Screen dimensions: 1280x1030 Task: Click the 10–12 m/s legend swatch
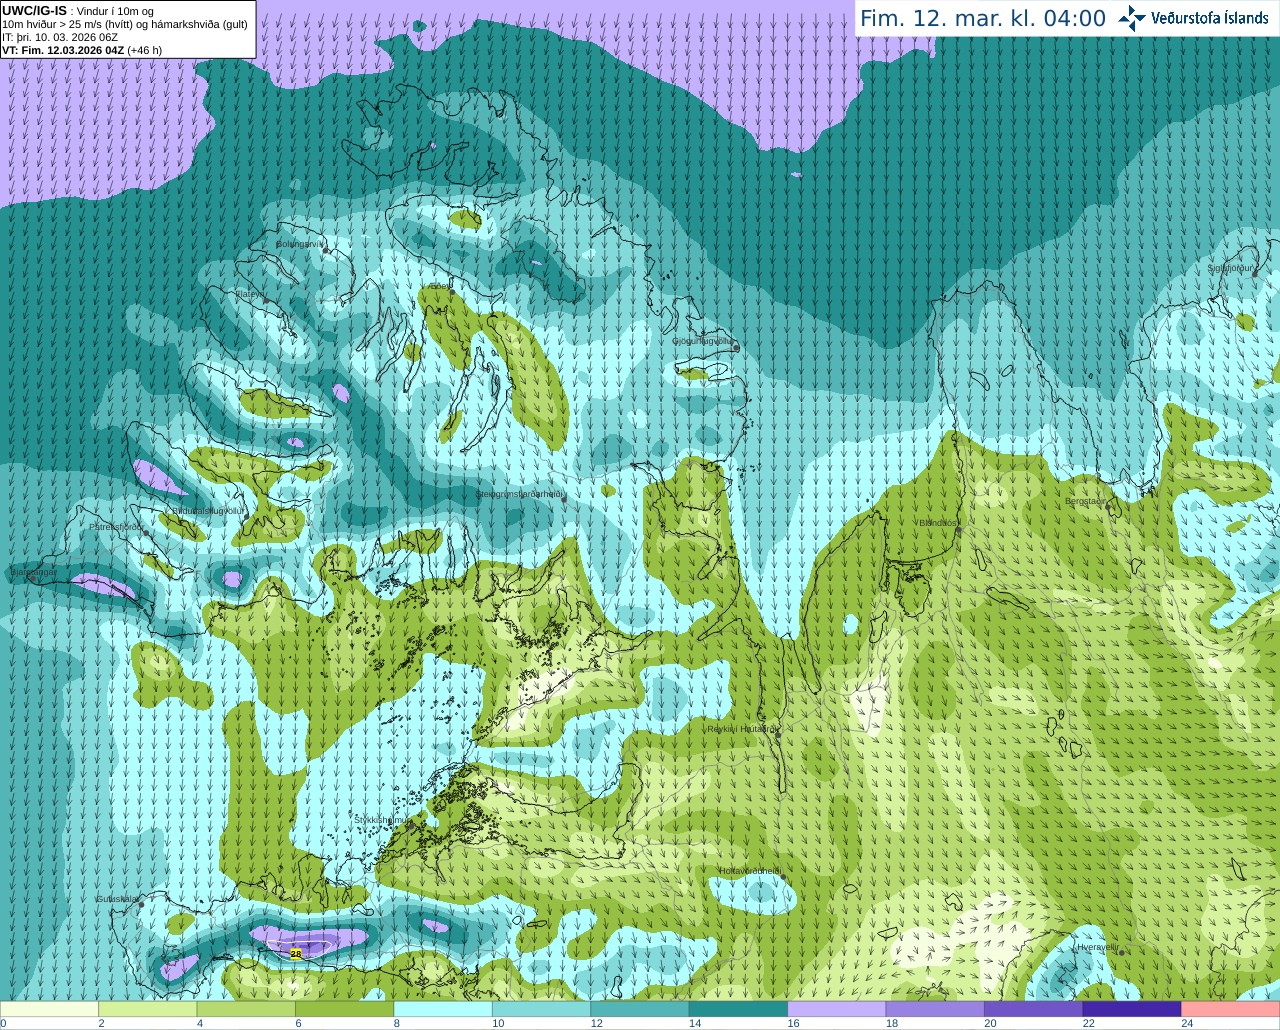542,1009
